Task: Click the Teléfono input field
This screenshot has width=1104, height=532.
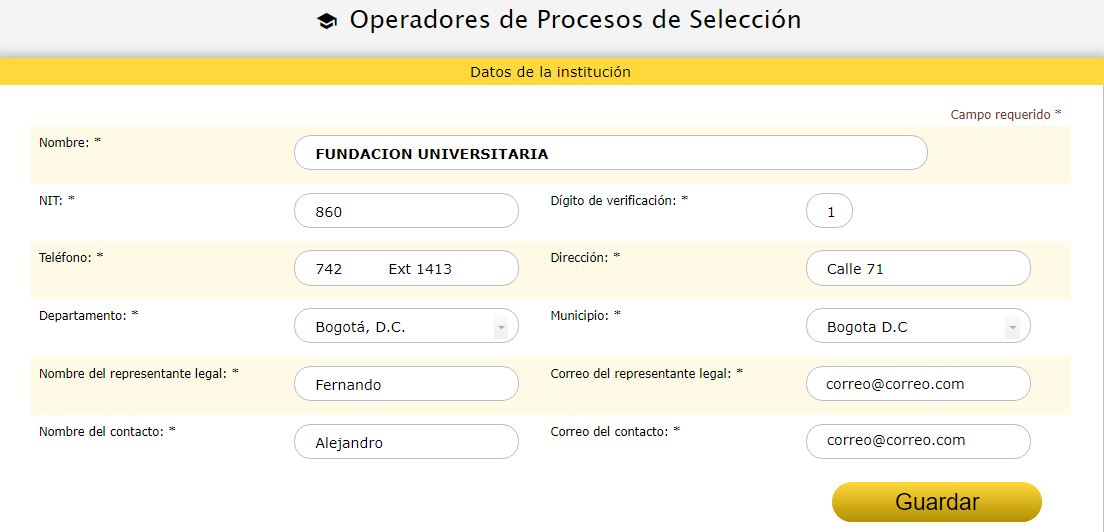Action: [x=406, y=269]
